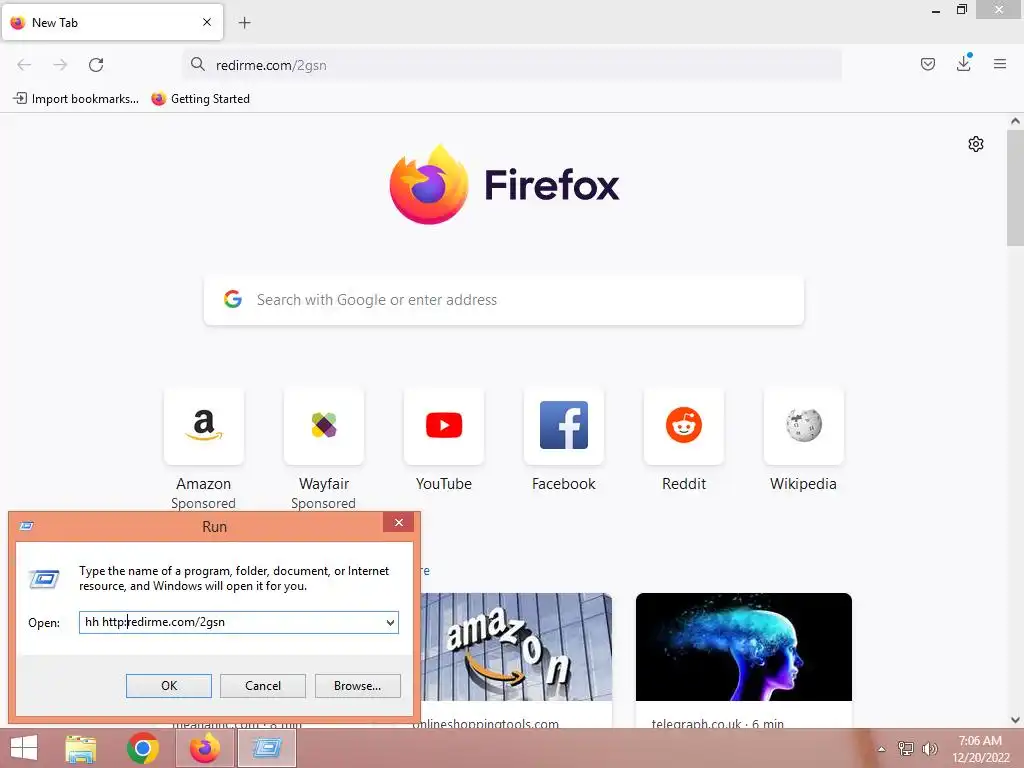Show hidden system tray icons
Screen dimensions: 1024x768
[881, 749]
